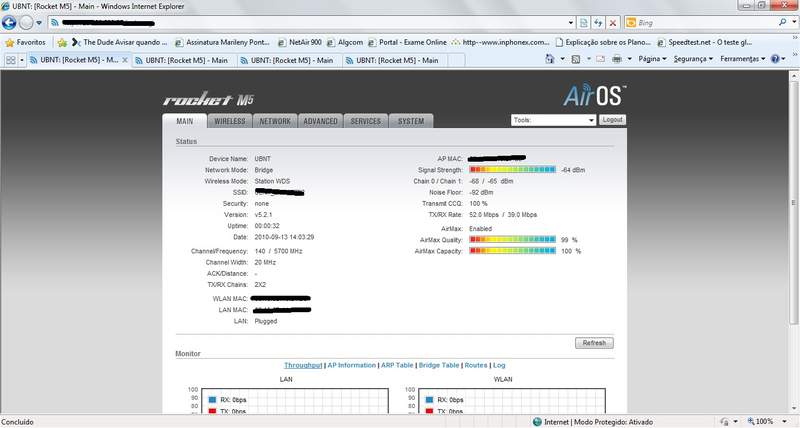This screenshot has height=428, width=800.
Task: Open the recent pages dropdown arrow
Action: (39, 23)
